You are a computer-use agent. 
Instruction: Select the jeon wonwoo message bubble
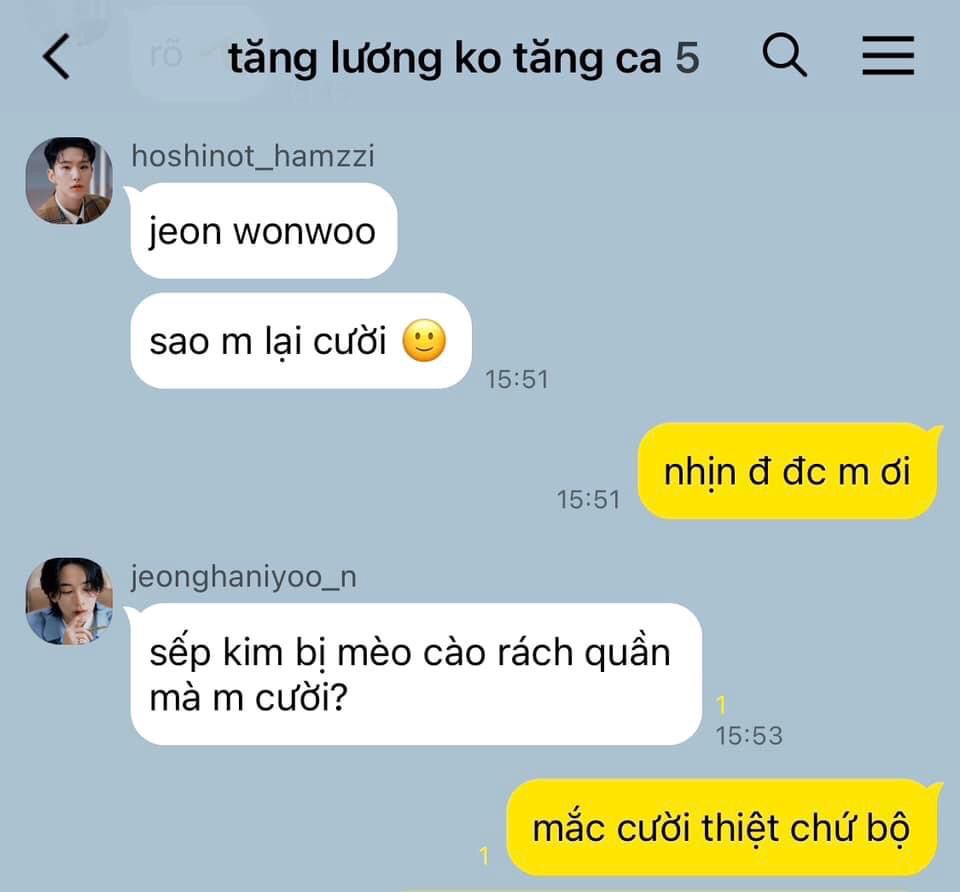click(x=264, y=231)
